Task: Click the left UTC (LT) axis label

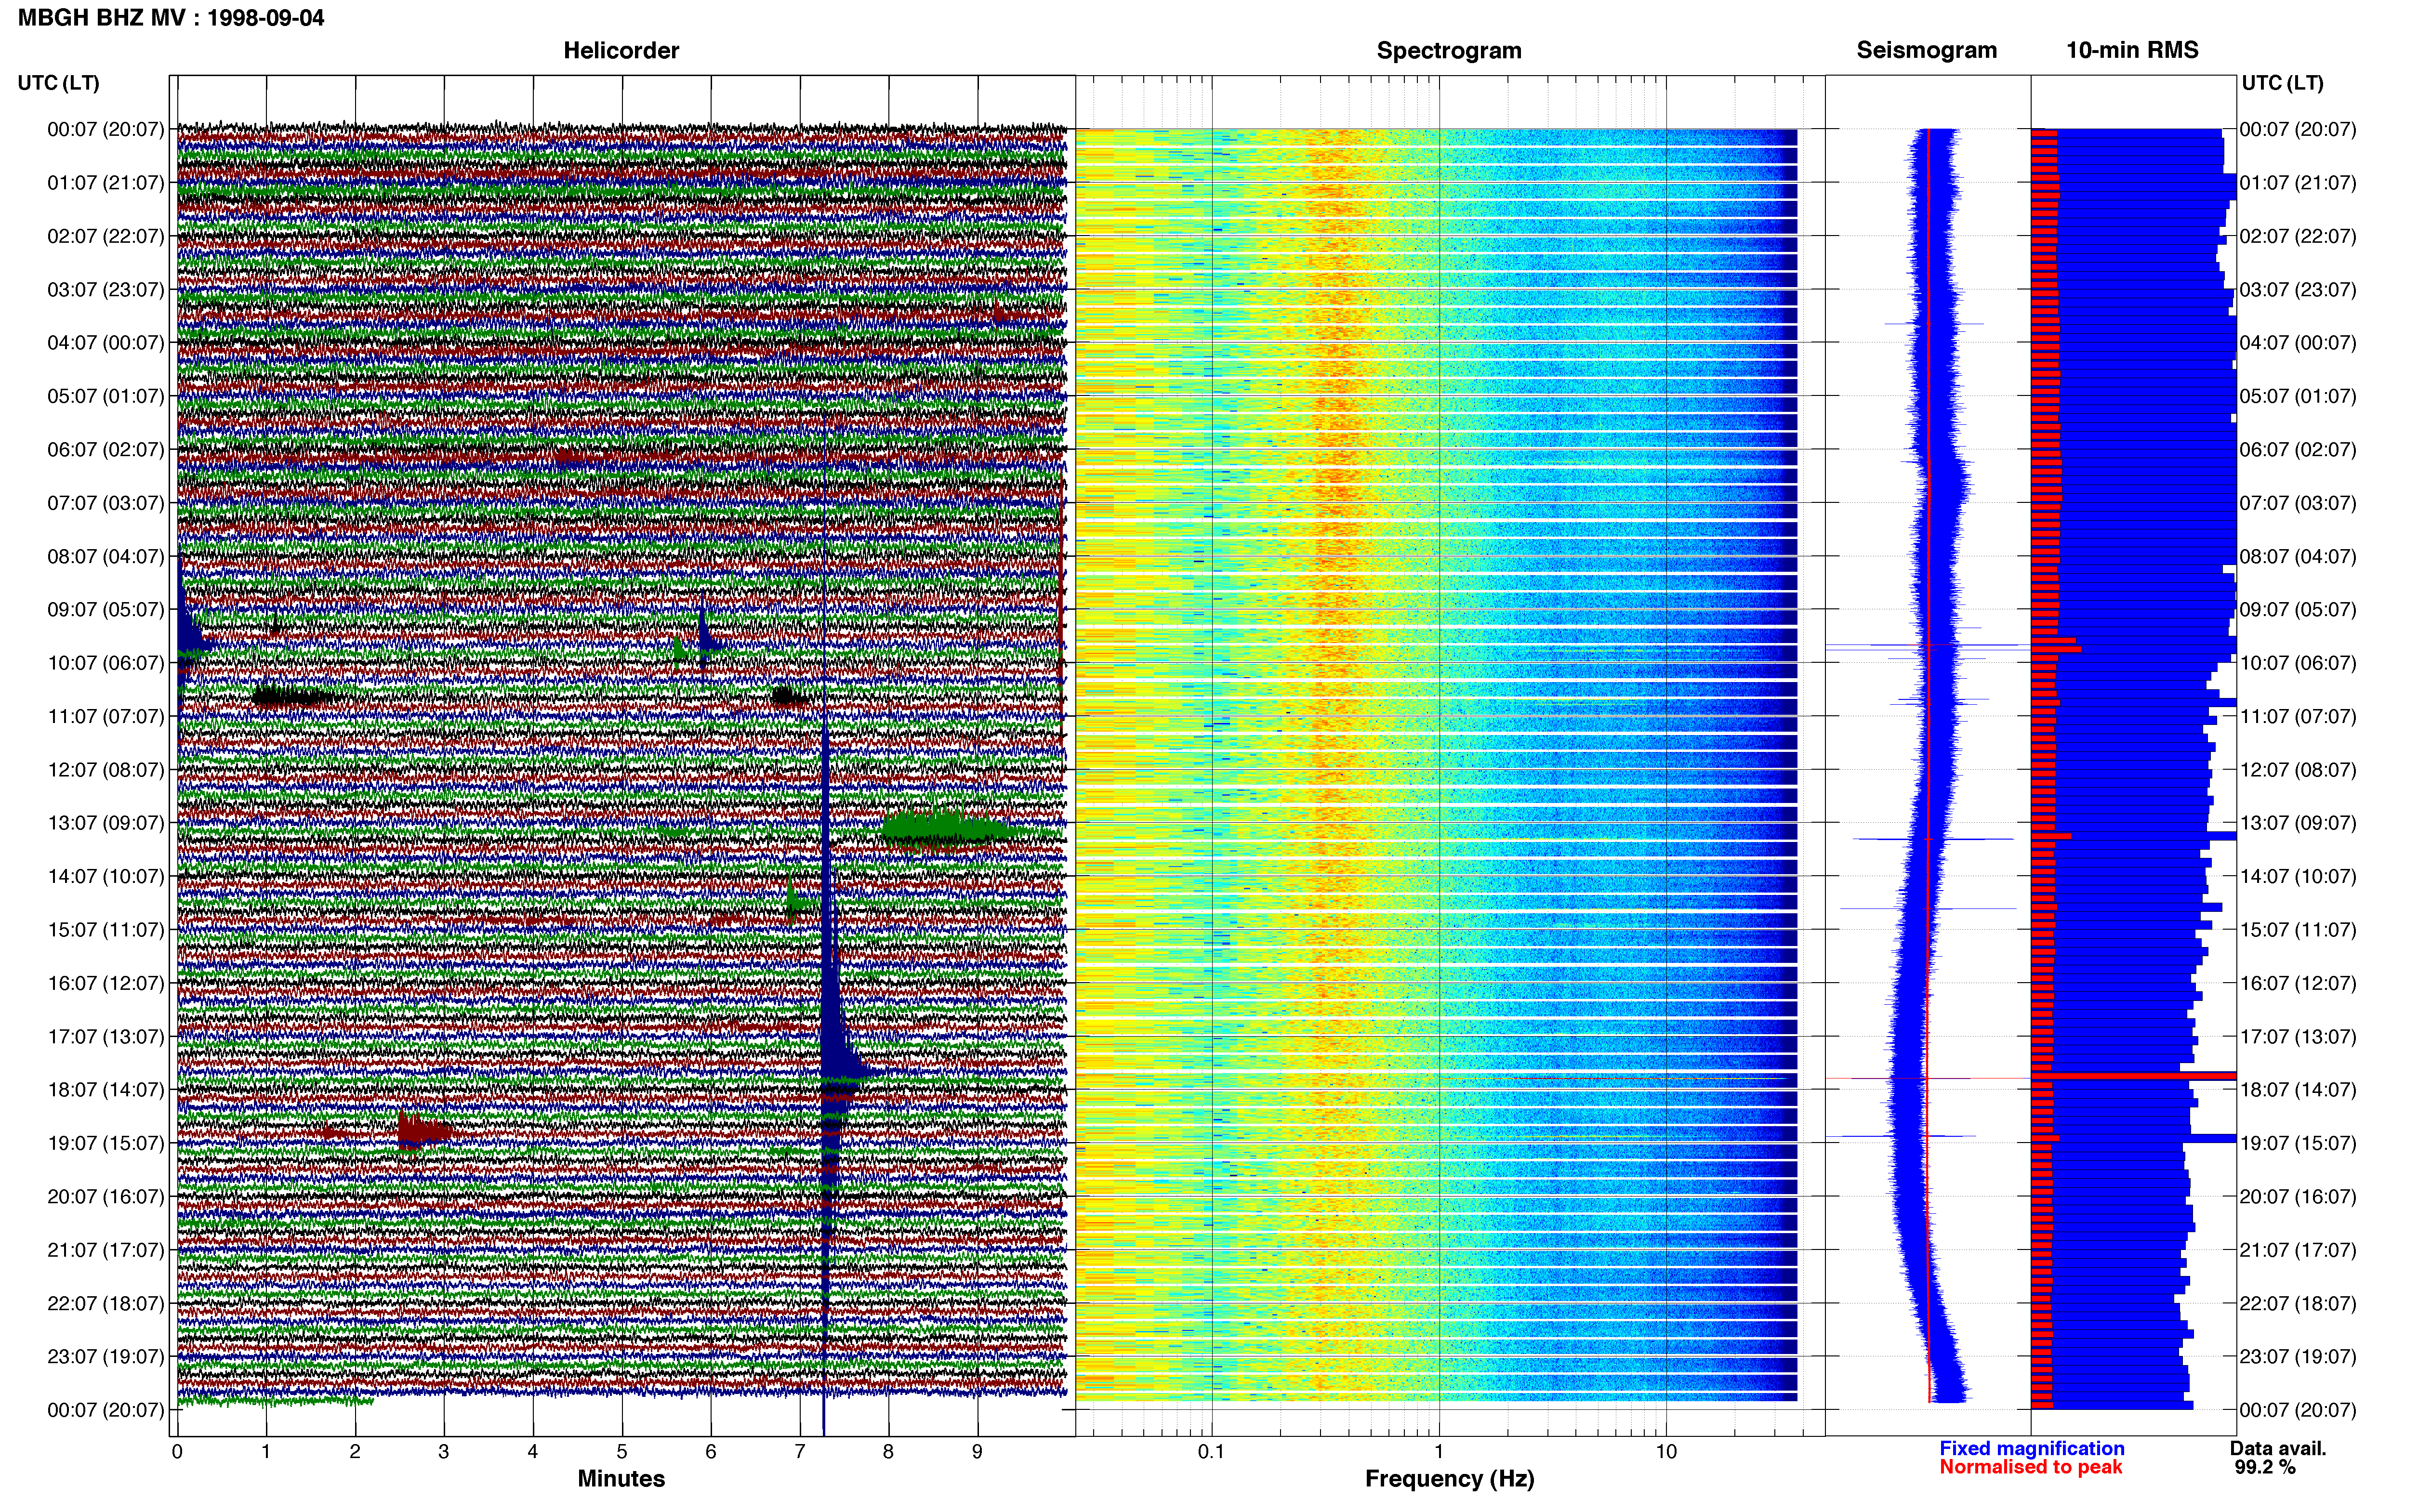Action: pos(58,83)
